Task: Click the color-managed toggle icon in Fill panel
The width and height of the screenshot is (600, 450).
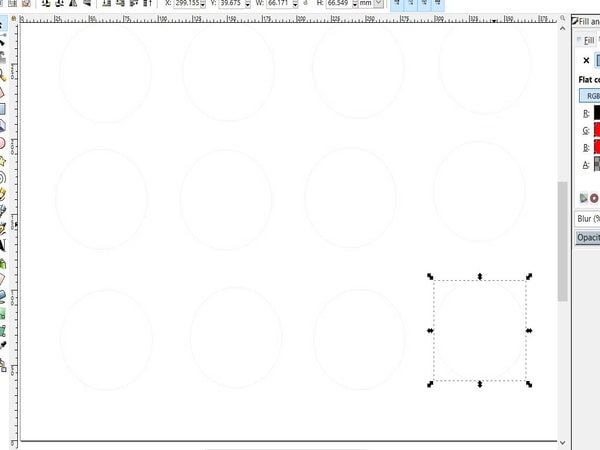Action: [x=583, y=198]
